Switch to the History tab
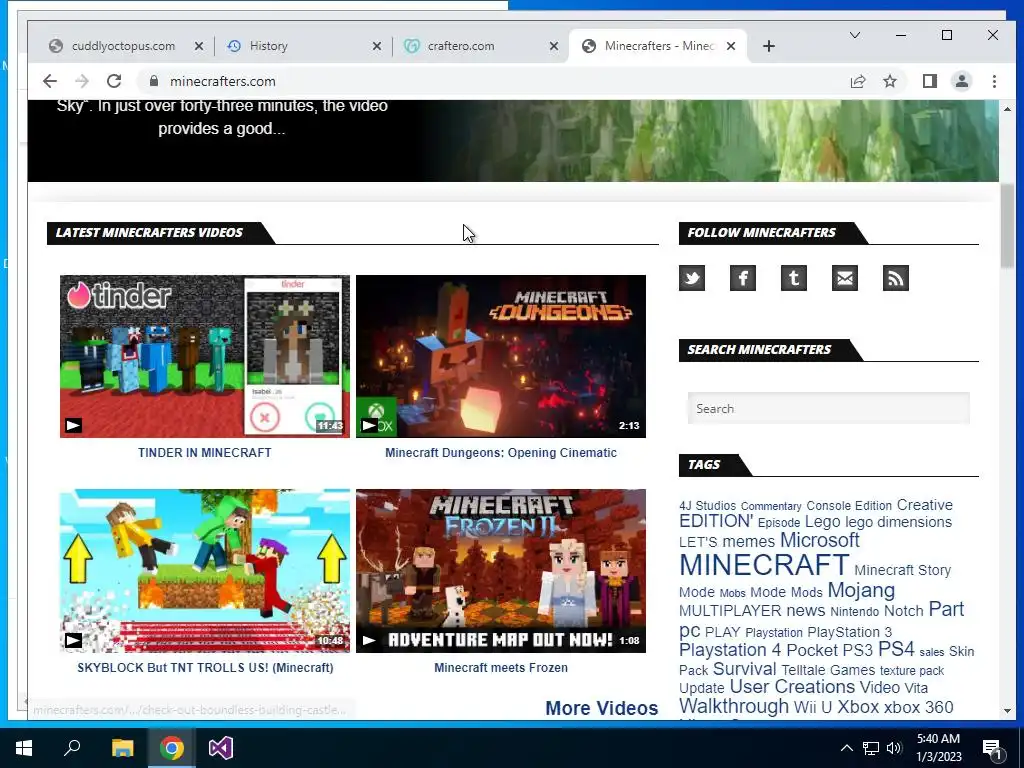 pos(301,46)
